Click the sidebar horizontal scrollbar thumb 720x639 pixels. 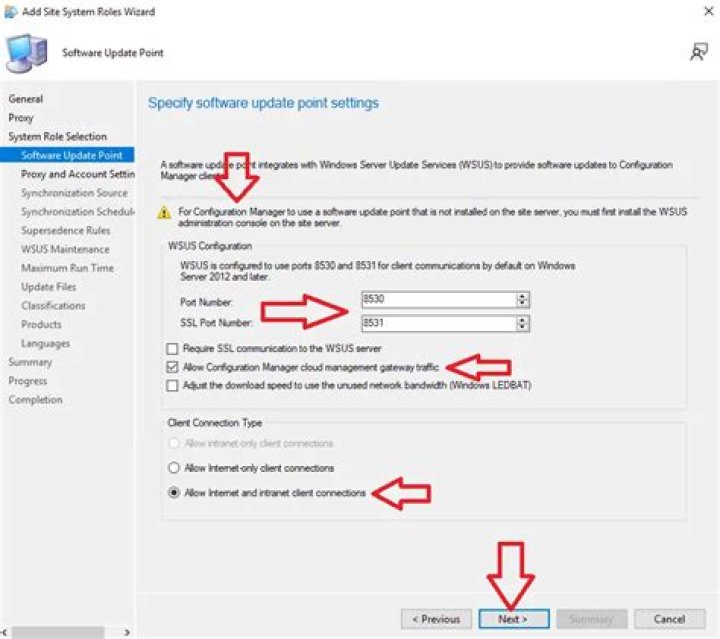pyautogui.click(x=58, y=633)
